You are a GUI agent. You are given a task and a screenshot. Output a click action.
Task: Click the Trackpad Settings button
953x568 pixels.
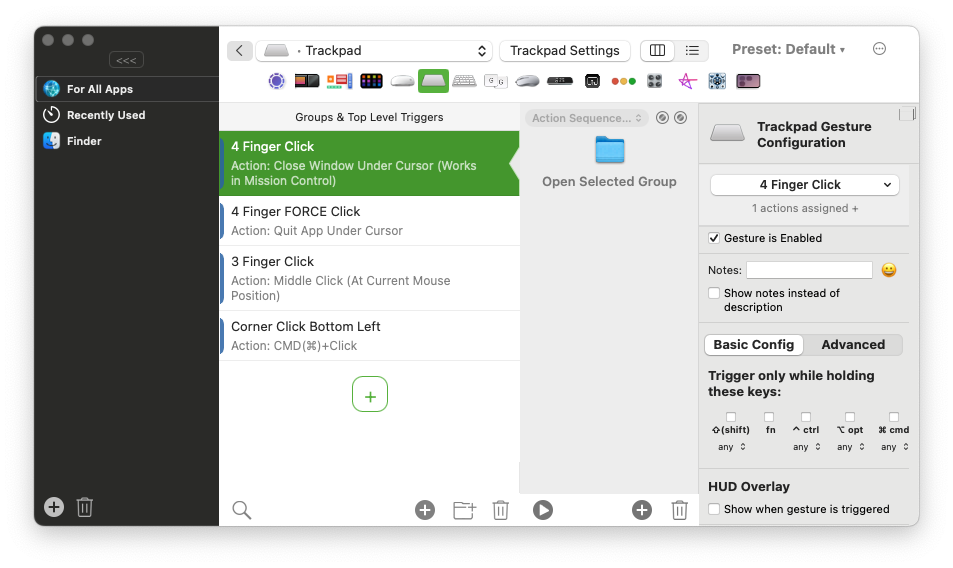pyautogui.click(x=565, y=51)
